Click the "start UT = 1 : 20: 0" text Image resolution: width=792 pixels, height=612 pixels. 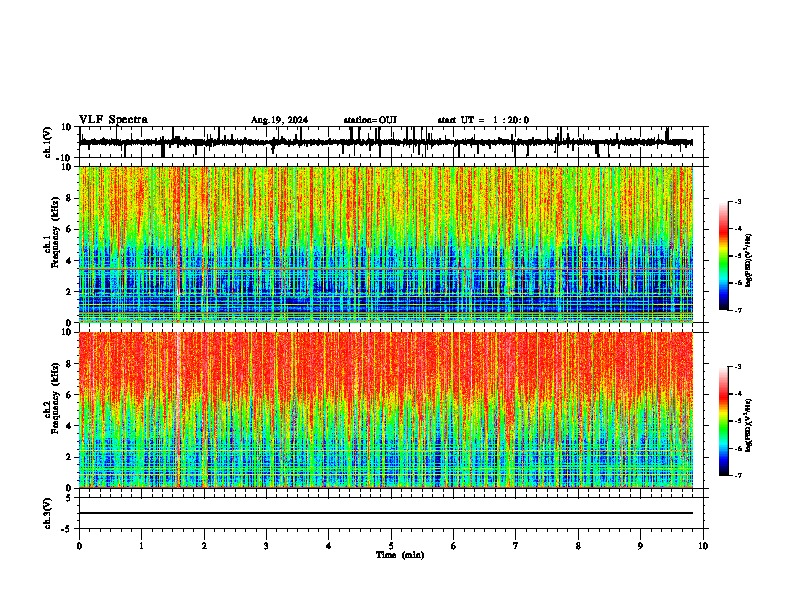(x=483, y=120)
